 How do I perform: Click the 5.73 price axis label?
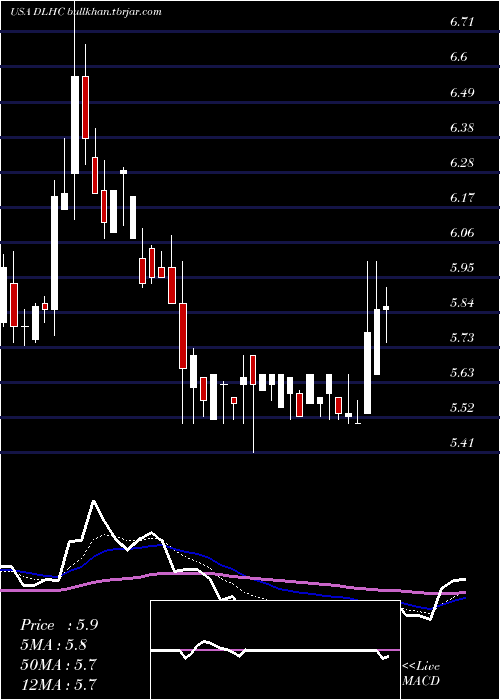point(462,338)
